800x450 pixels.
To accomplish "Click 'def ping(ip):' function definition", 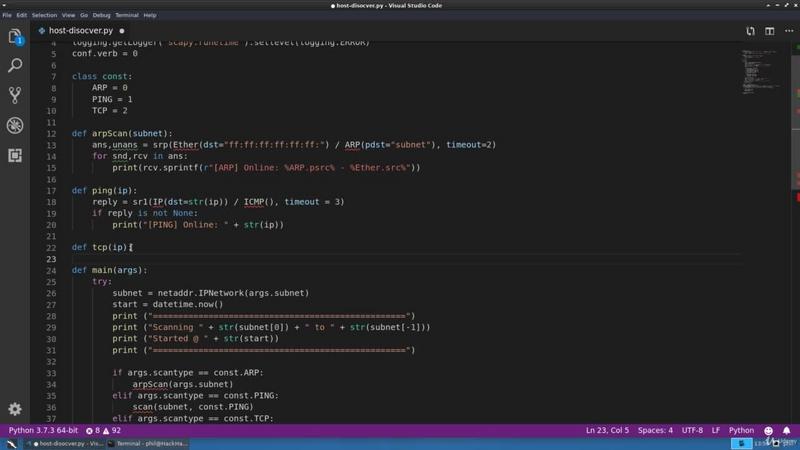I will (x=104, y=191).
